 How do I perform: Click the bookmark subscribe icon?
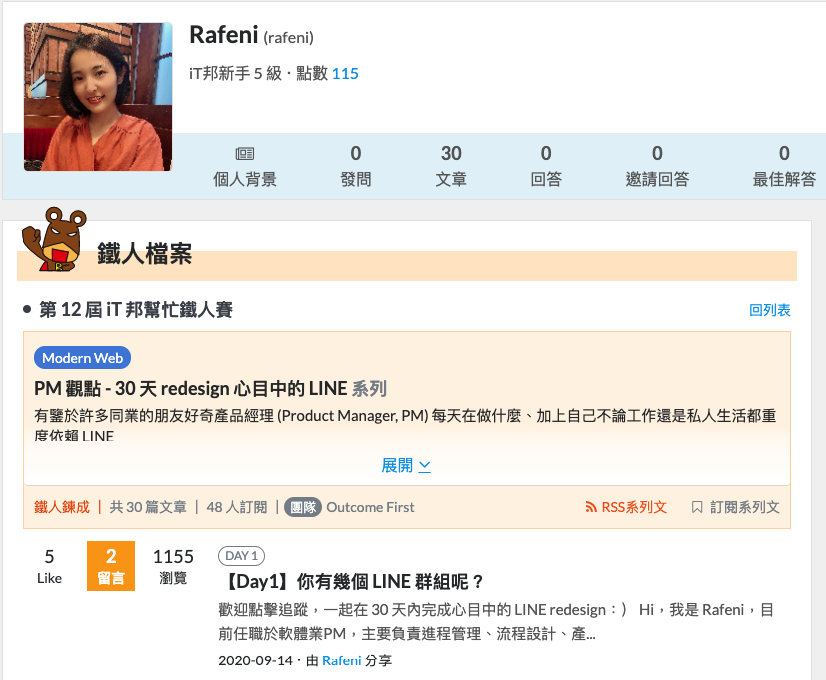pyautogui.click(x=696, y=507)
